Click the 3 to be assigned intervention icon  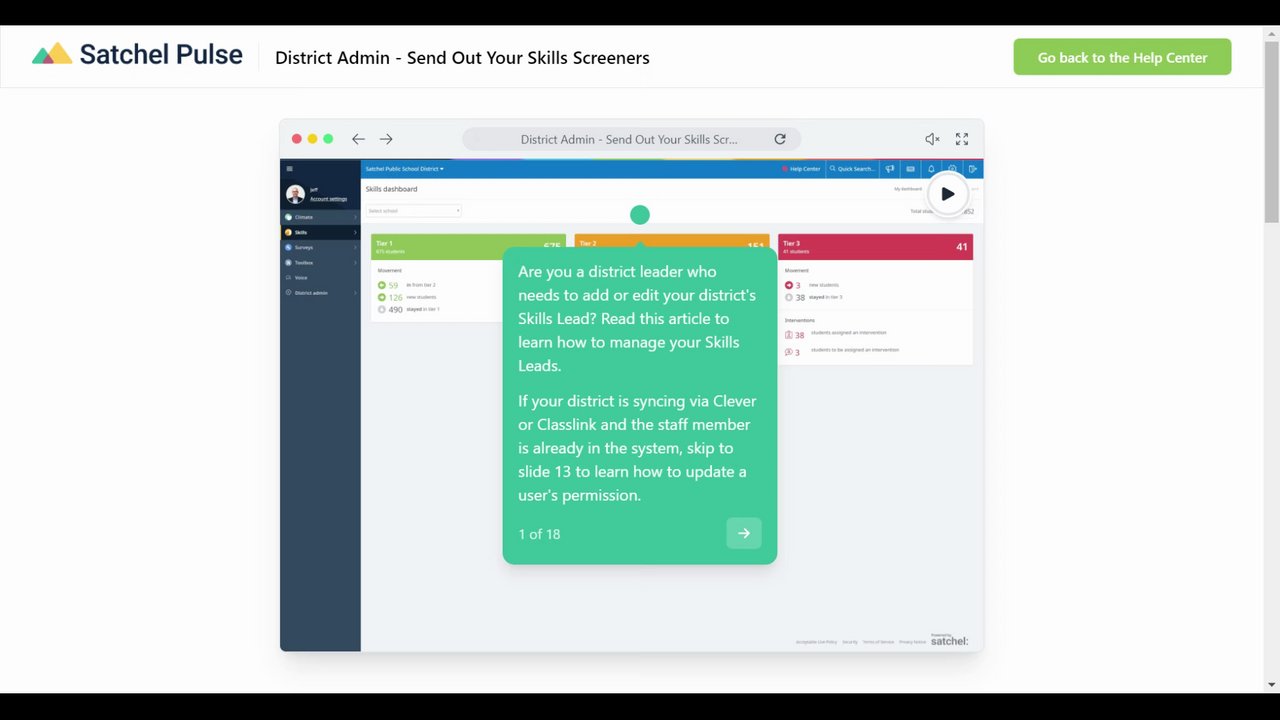point(789,352)
